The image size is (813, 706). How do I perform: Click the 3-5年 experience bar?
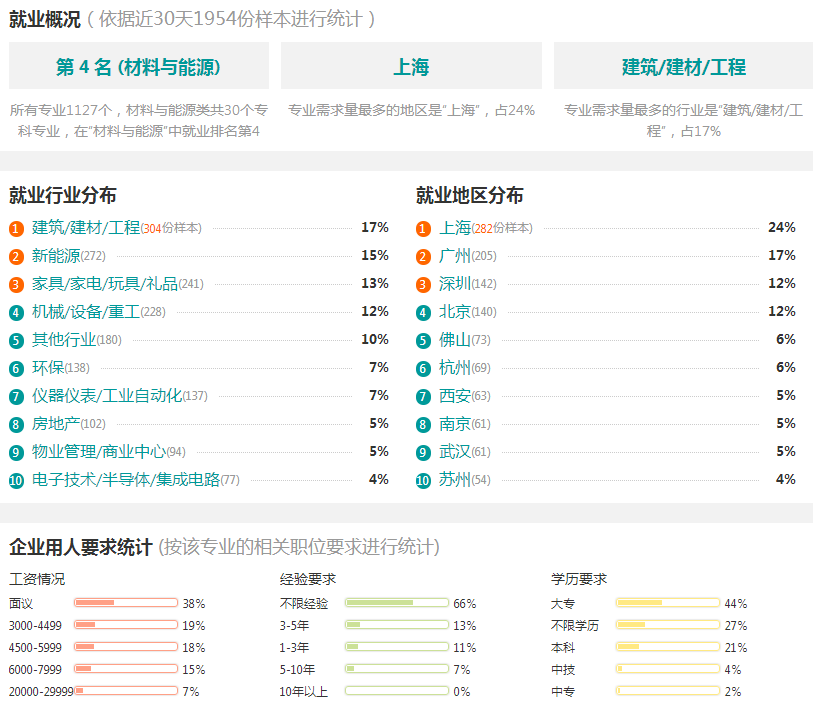[397, 625]
